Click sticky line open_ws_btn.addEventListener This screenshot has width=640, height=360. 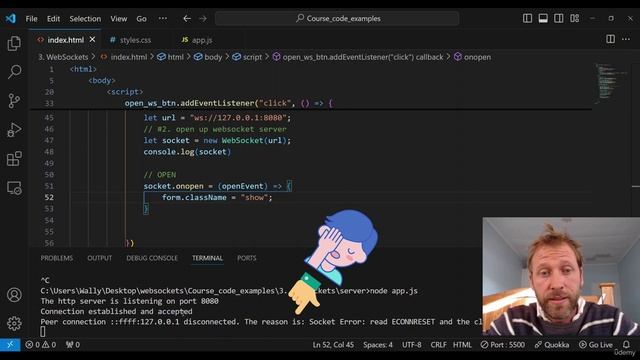tap(229, 103)
